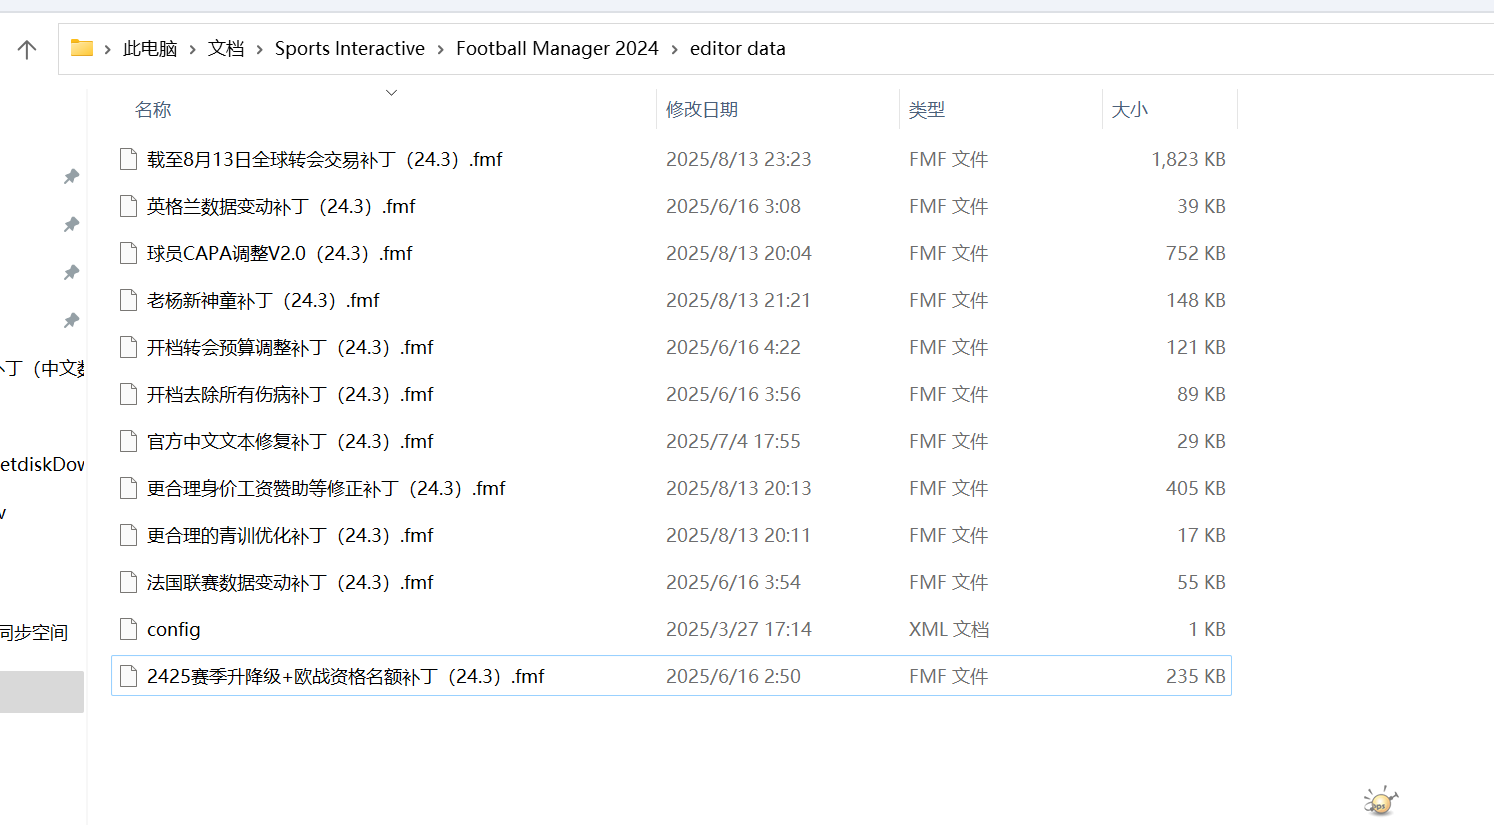Click the modified date 2025/8/13 23:23

point(739,159)
